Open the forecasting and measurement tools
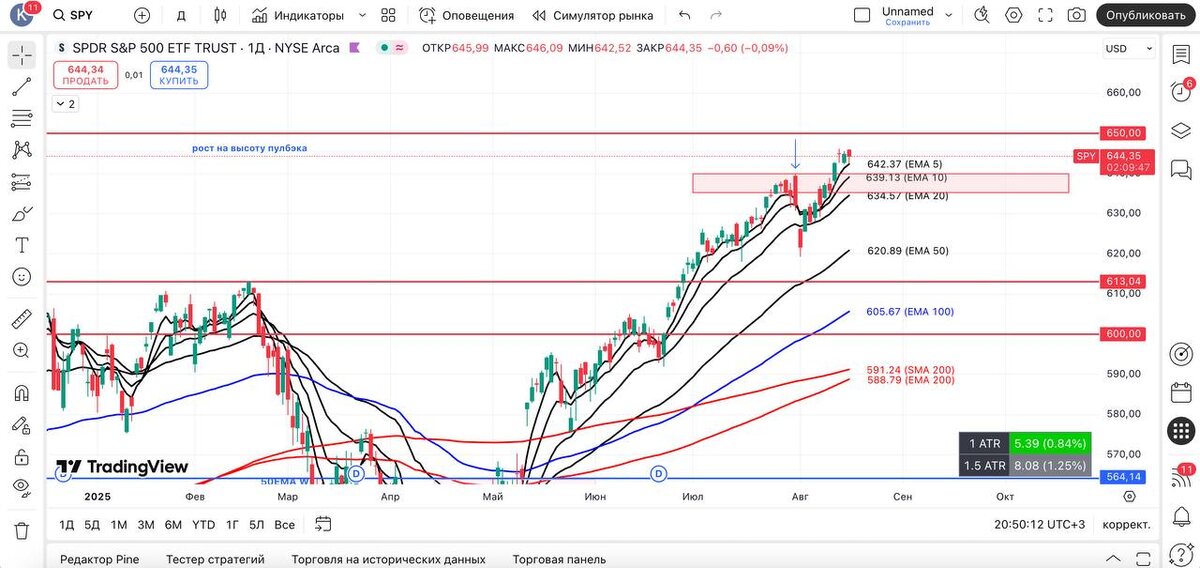The image size is (1200, 568). tap(22, 182)
